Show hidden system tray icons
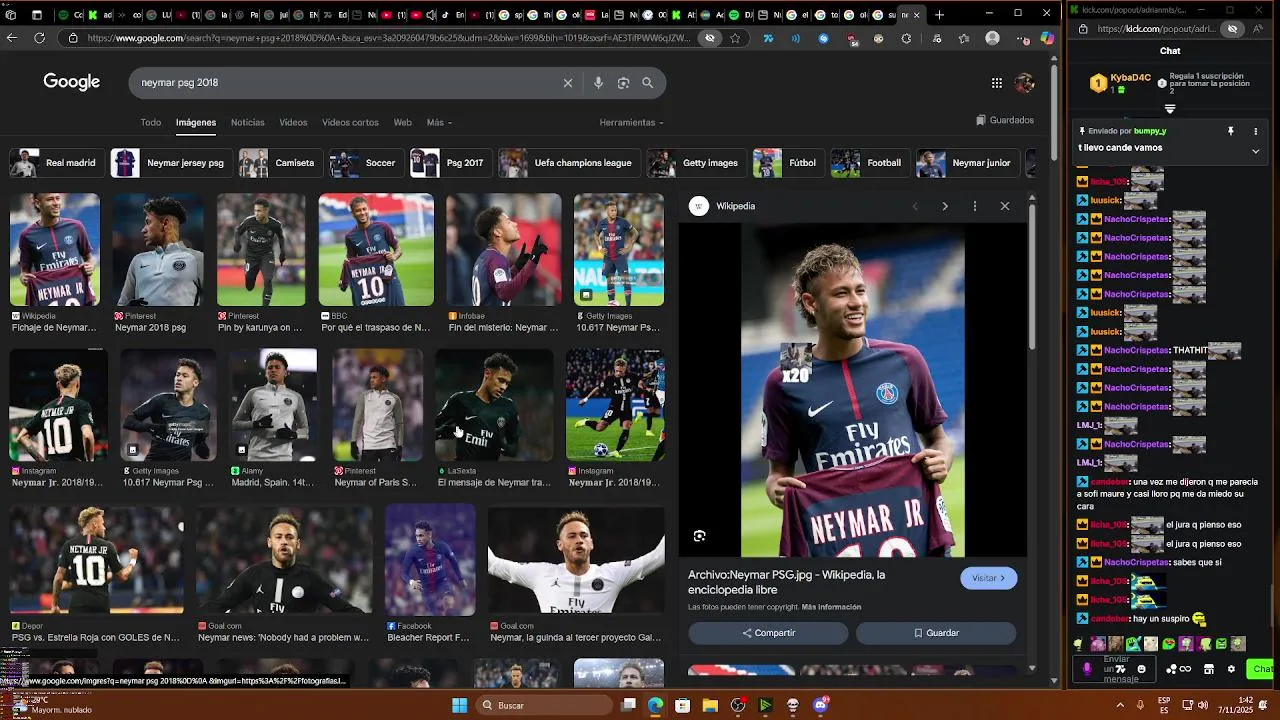This screenshot has width=1280, height=720. click(x=1120, y=705)
